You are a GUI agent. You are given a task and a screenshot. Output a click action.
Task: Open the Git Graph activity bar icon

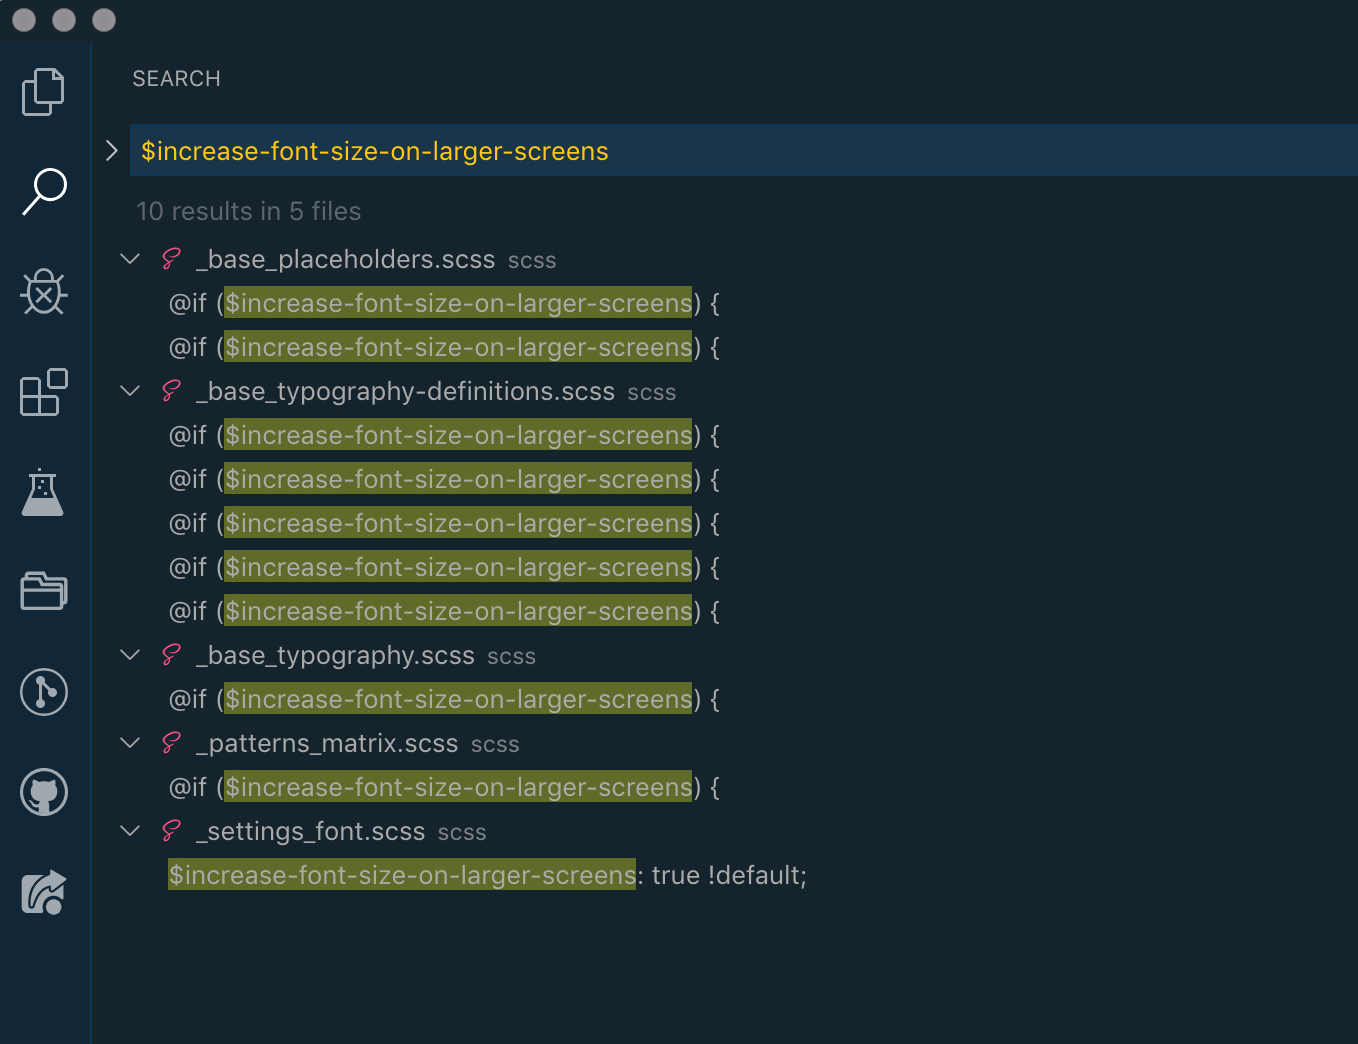click(x=43, y=691)
